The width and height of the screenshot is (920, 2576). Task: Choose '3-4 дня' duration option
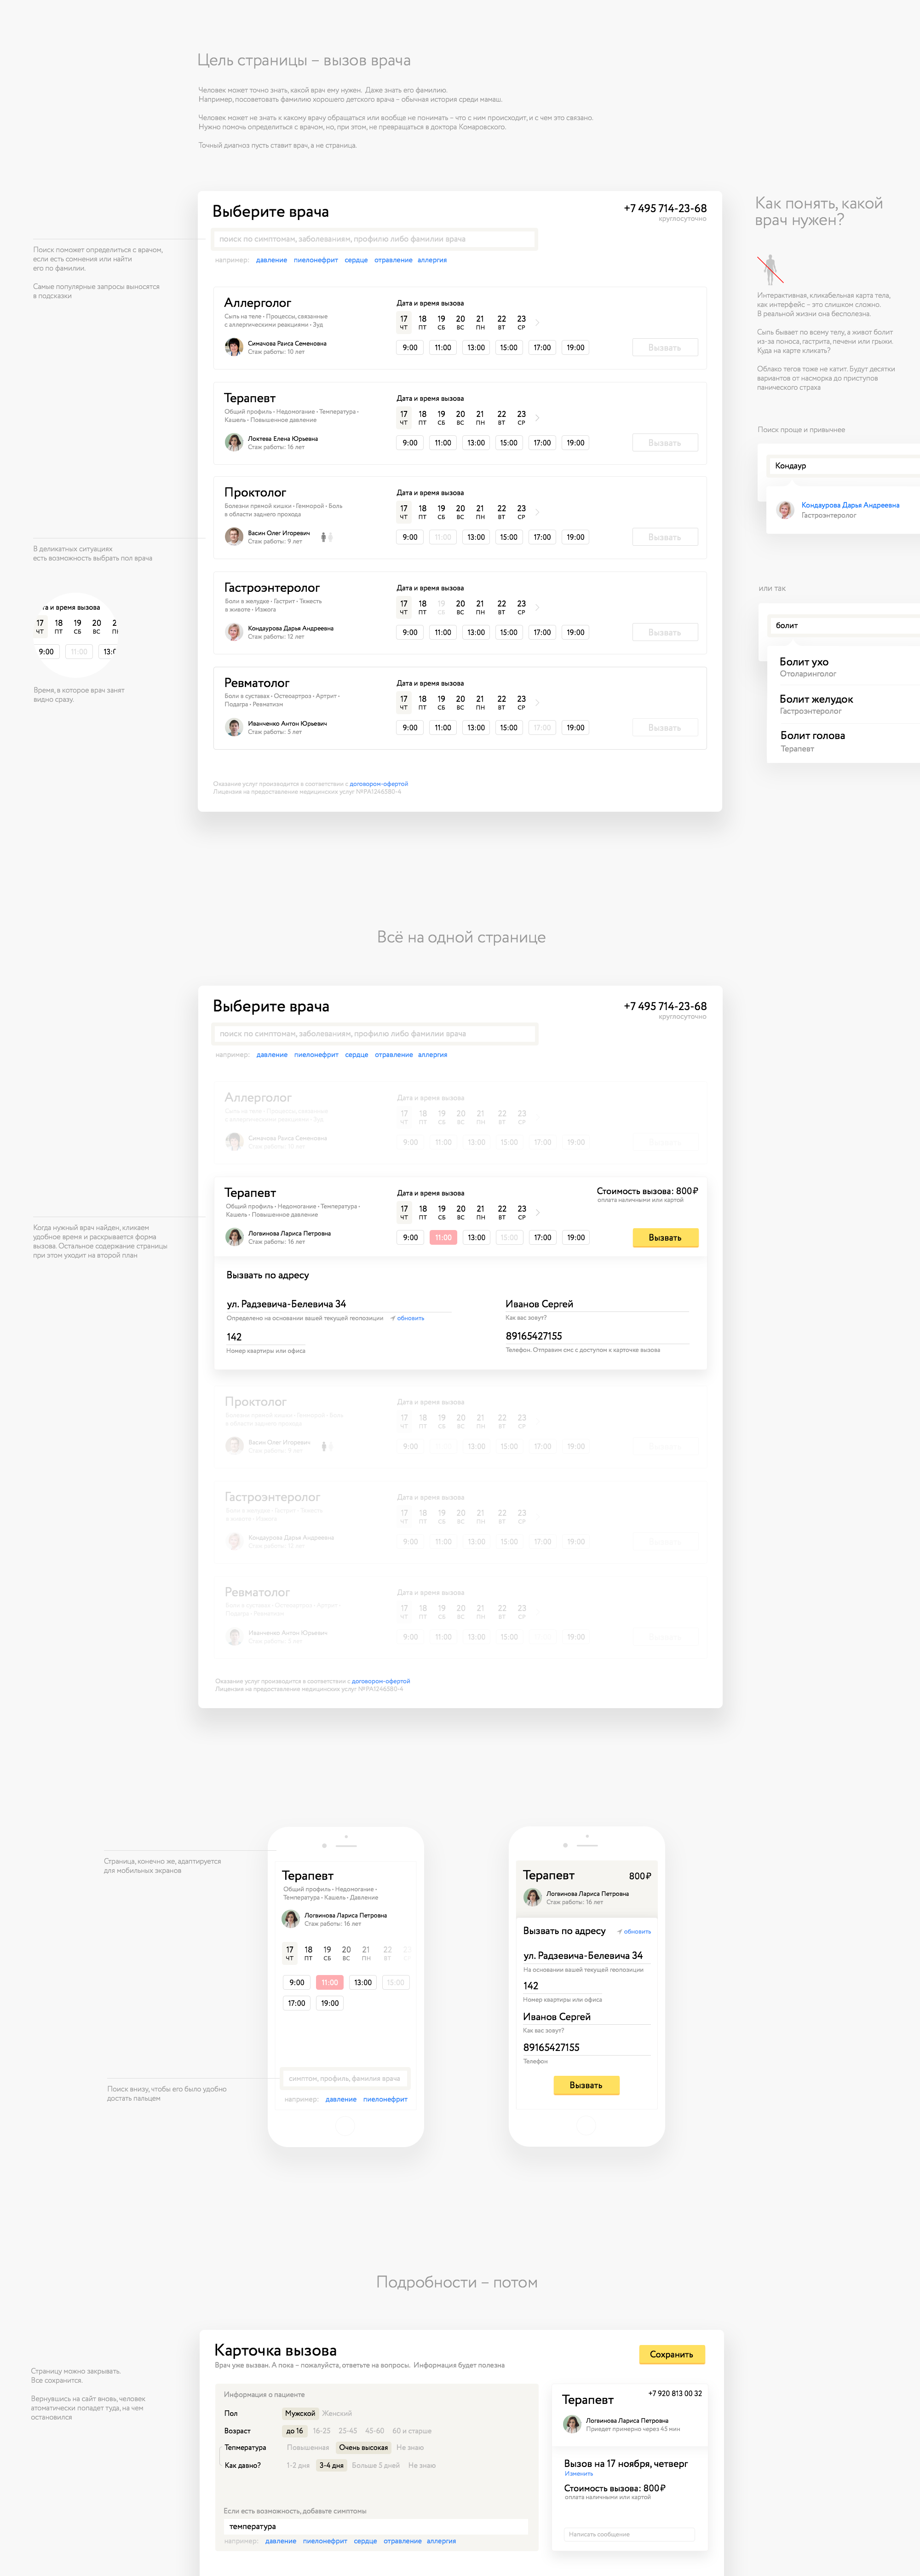[x=331, y=2465]
